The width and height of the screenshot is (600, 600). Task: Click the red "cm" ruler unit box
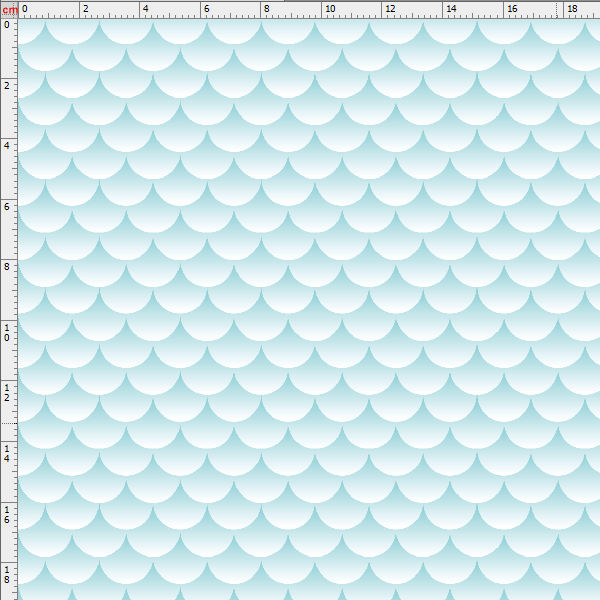[9, 10]
